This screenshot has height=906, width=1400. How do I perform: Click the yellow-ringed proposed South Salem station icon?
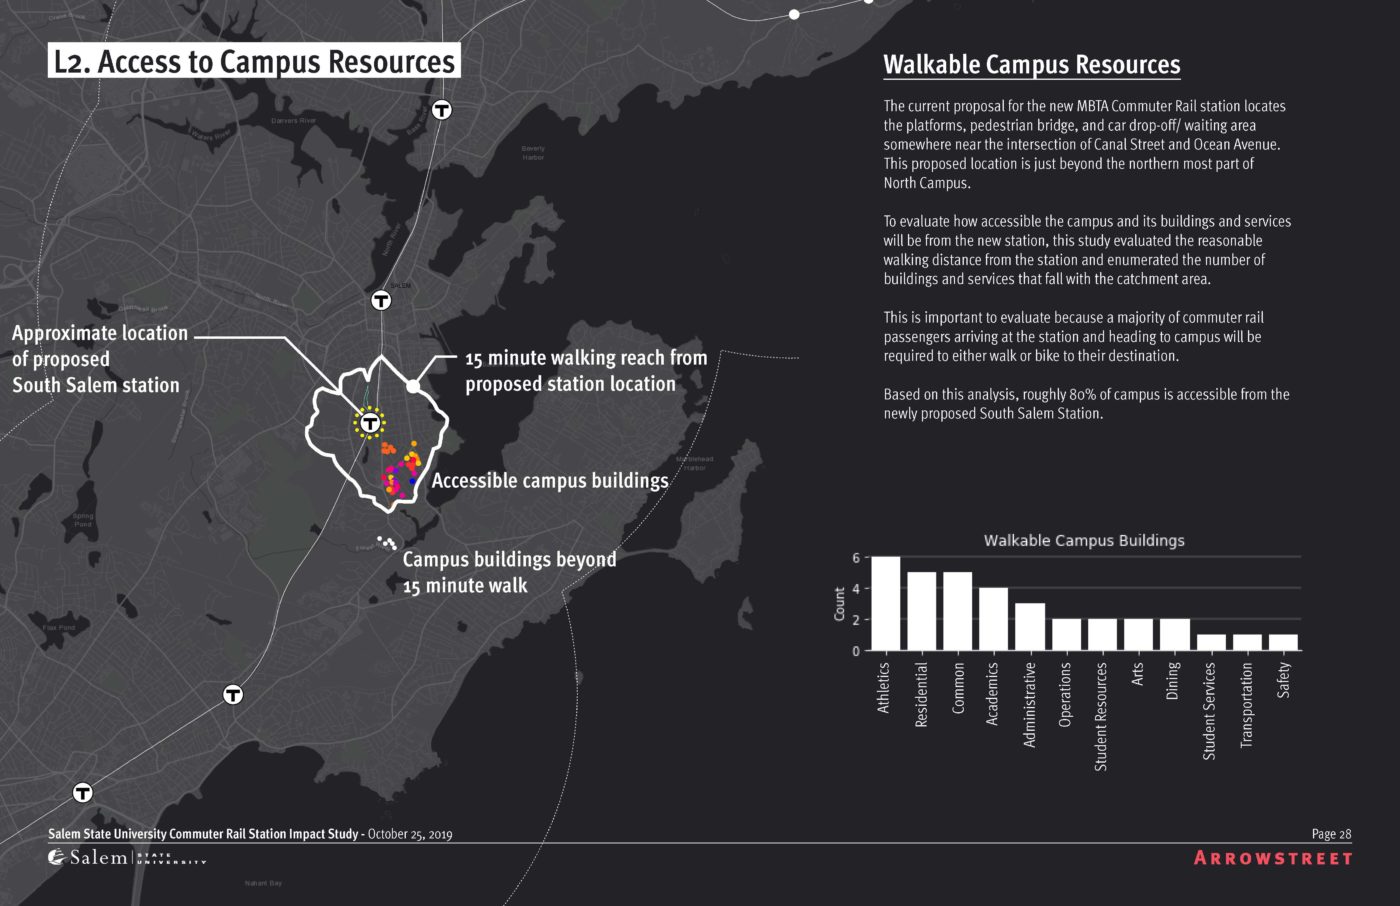point(369,423)
